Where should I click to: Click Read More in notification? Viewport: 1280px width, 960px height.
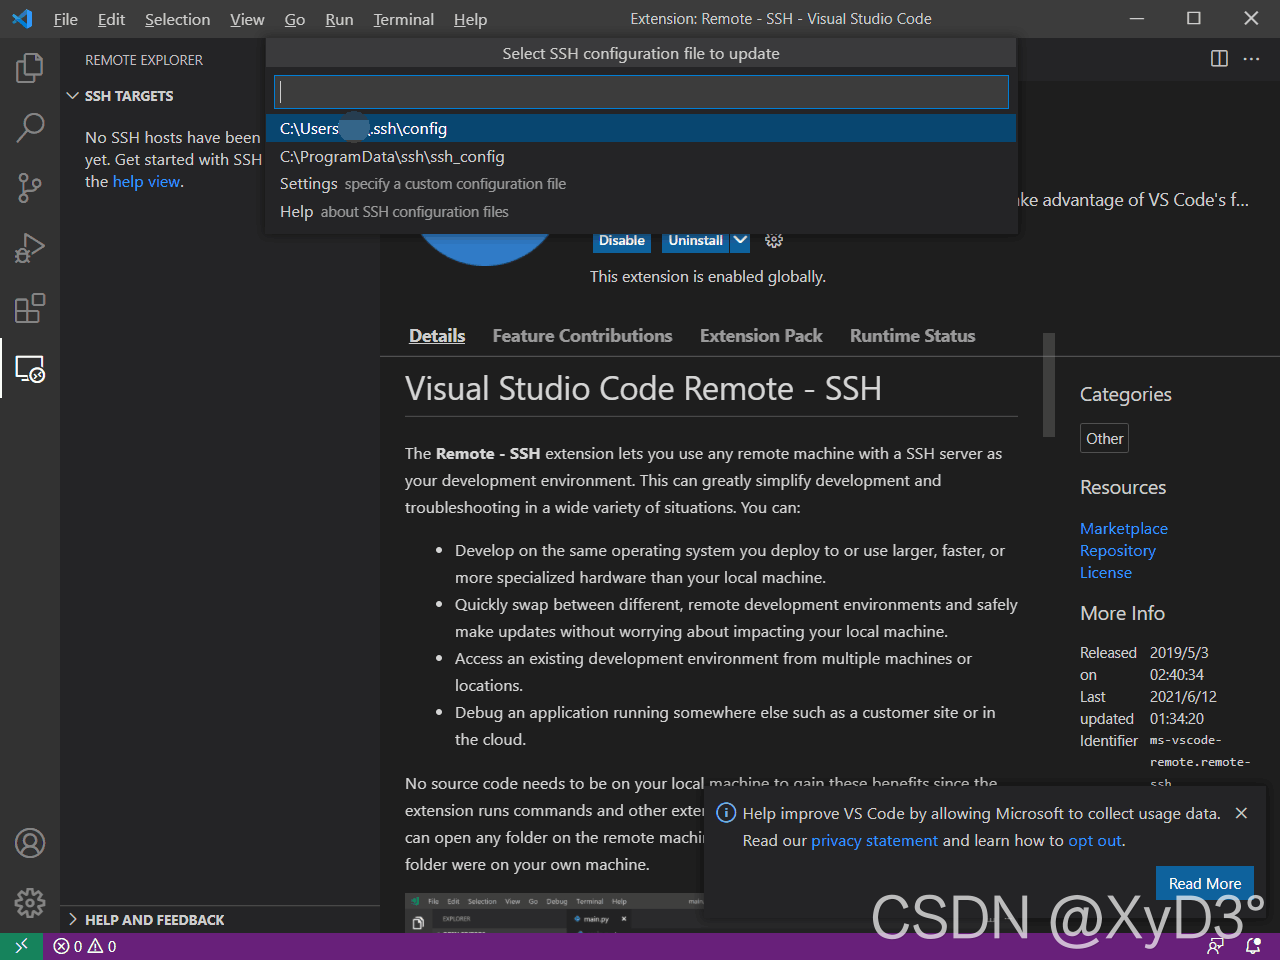point(1205,883)
